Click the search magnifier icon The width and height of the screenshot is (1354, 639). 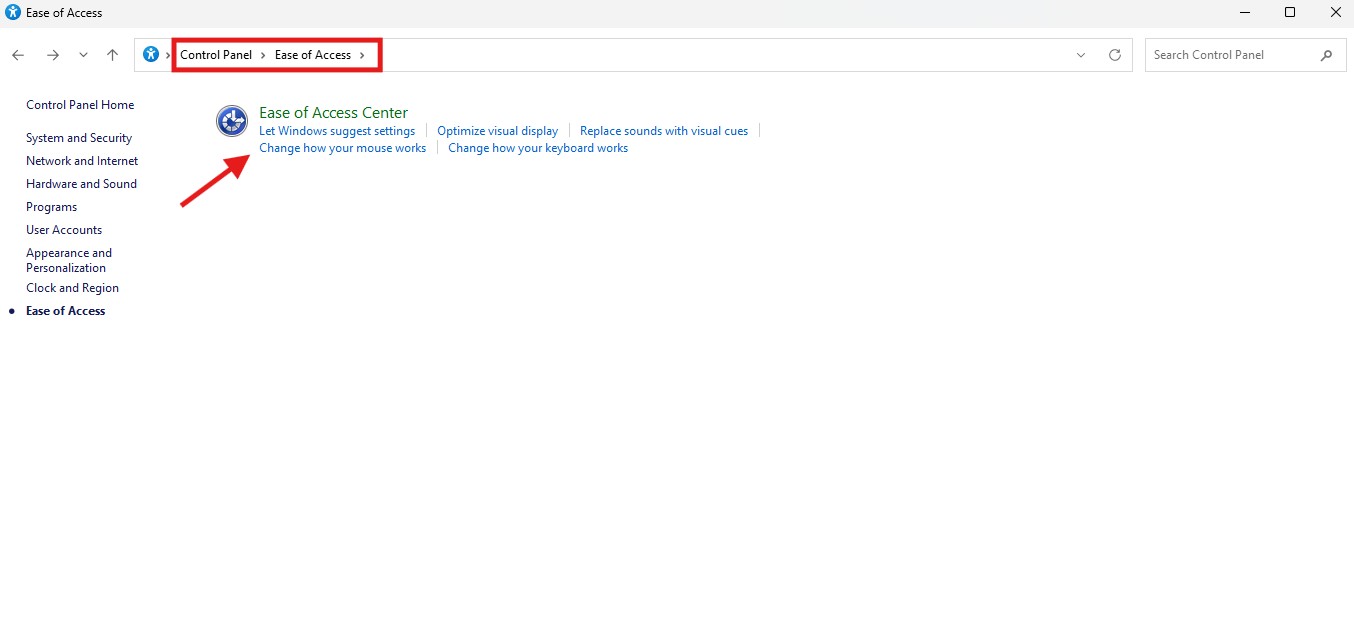(x=1326, y=55)
